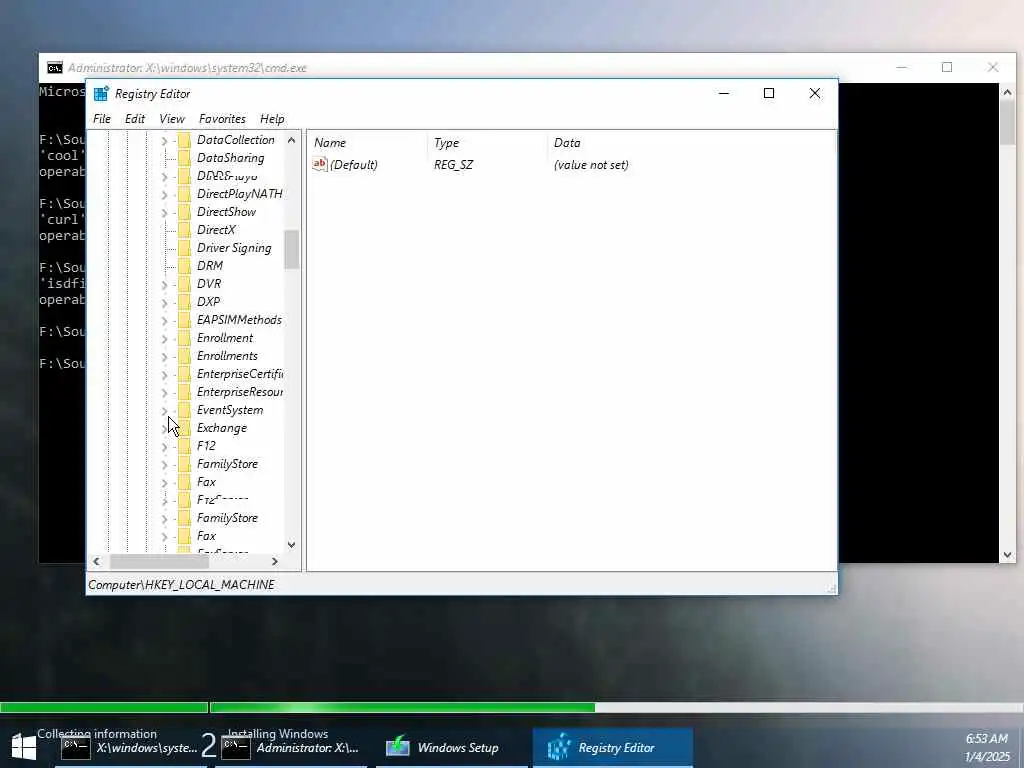1024x768 pixels.
Task: Open the Favorites menu
Action: tap(222, 119)
